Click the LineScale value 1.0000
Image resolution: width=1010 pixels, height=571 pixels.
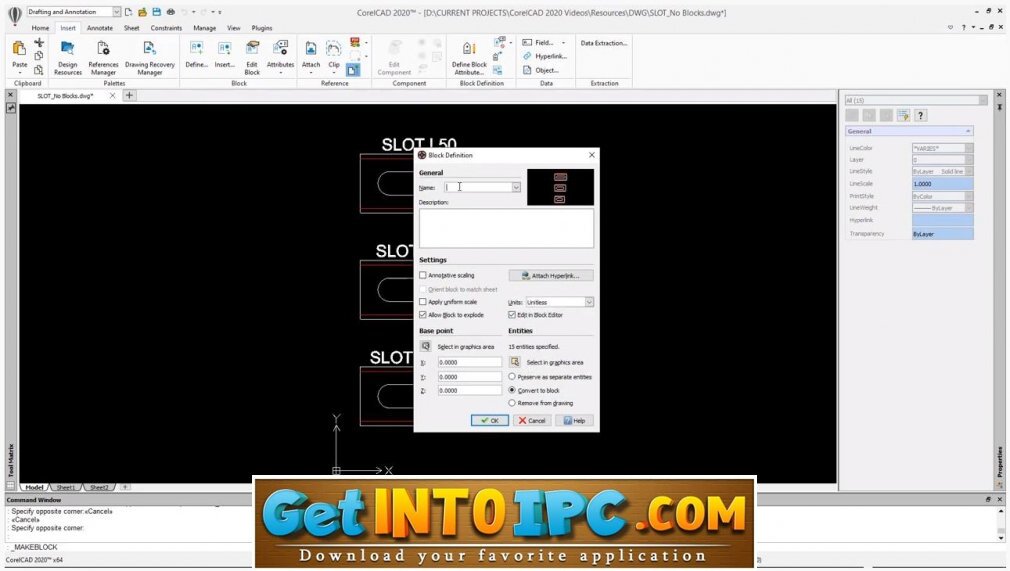[x=942, y=184]
